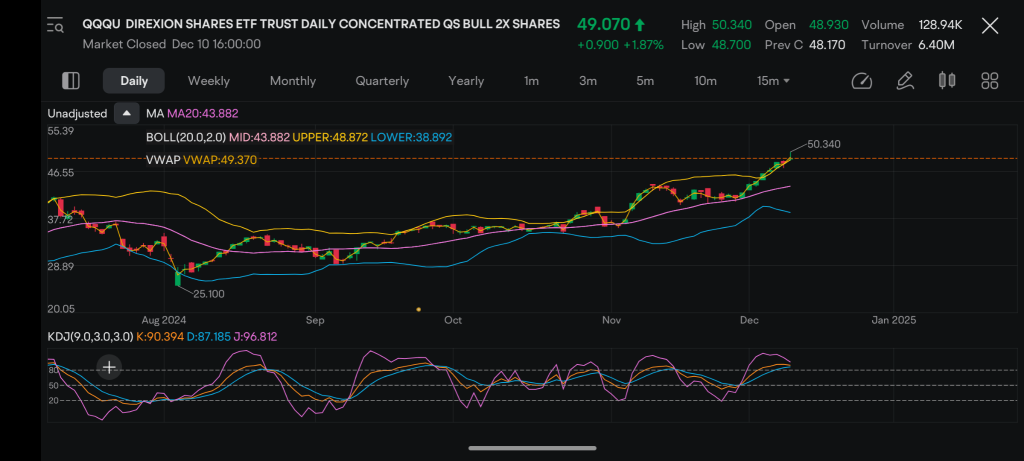The width and height of the screenshot is (1024, 461).
Task: Open the Unadjusted price adjustment selector
Action: [78, 114]
